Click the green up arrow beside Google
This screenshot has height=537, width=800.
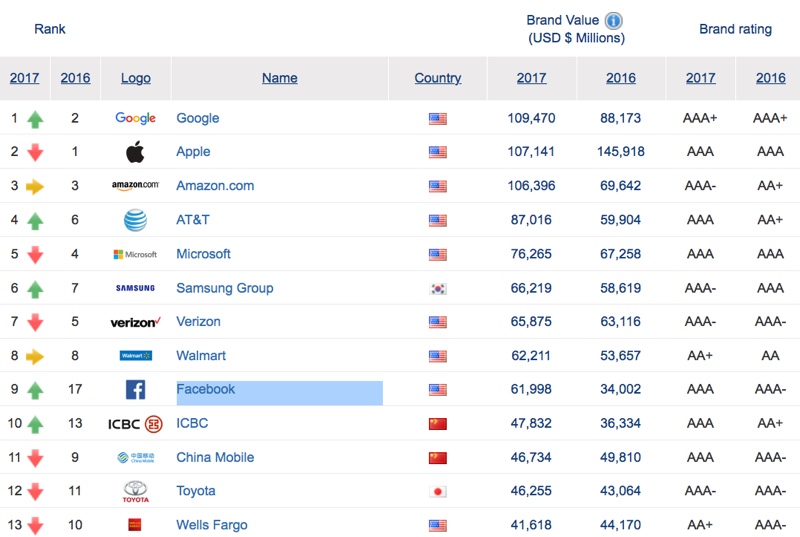coord(35,119)
